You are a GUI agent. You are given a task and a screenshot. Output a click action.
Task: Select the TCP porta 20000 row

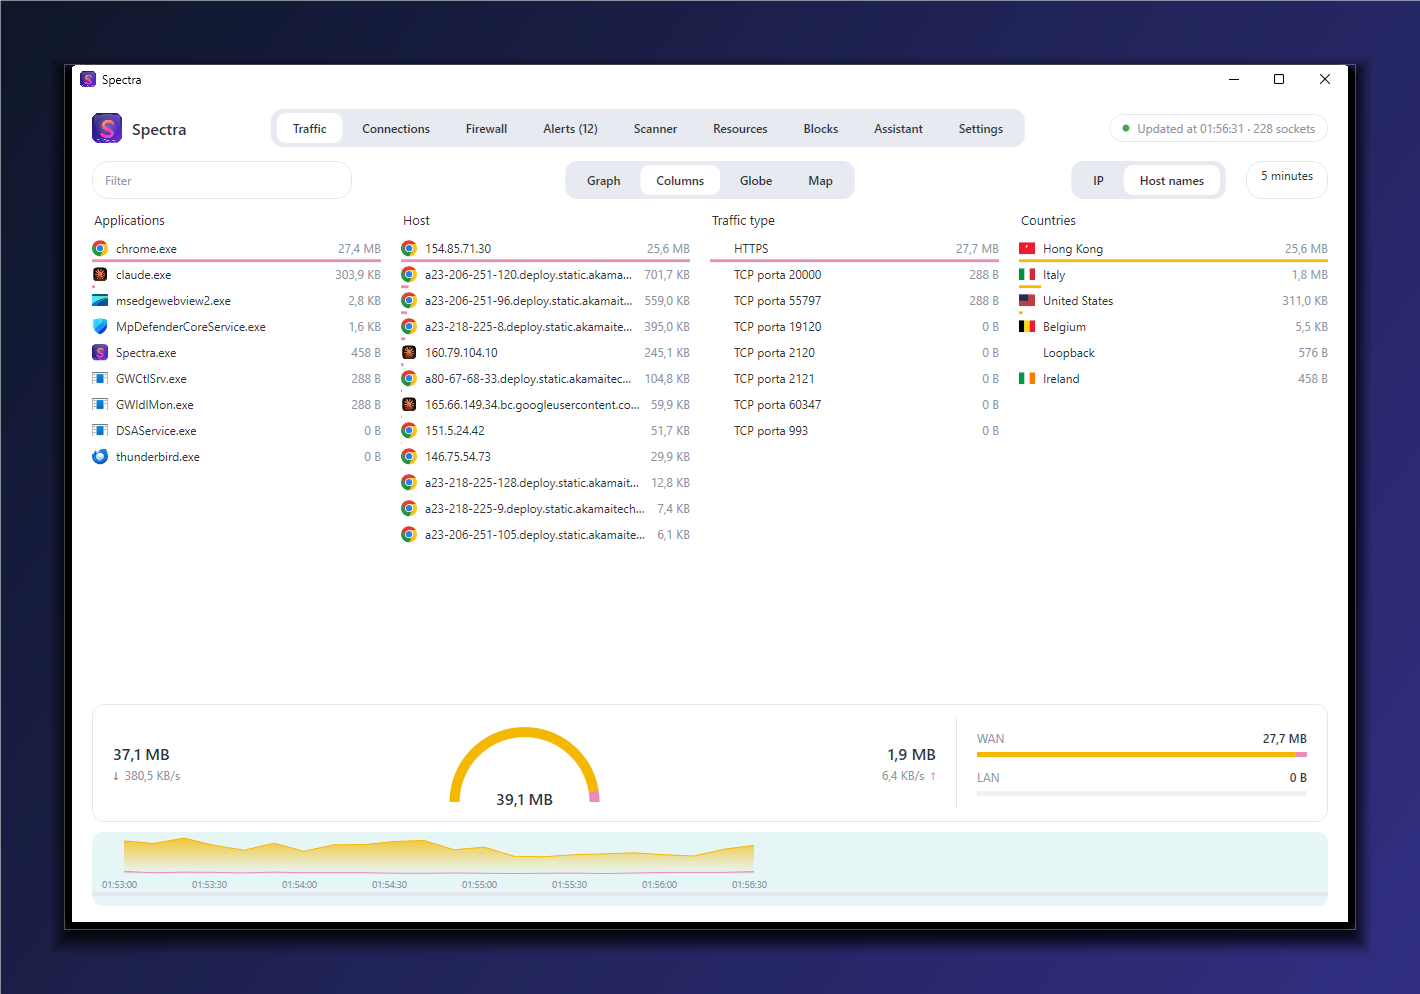855,275
